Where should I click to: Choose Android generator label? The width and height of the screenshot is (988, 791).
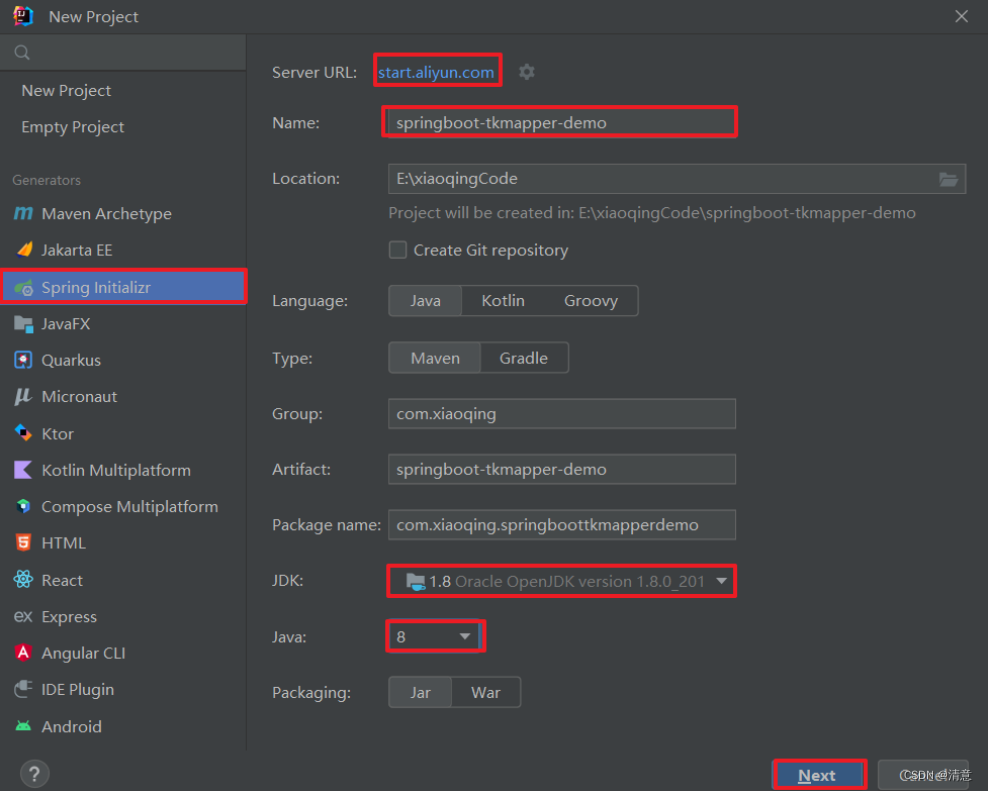71,727
